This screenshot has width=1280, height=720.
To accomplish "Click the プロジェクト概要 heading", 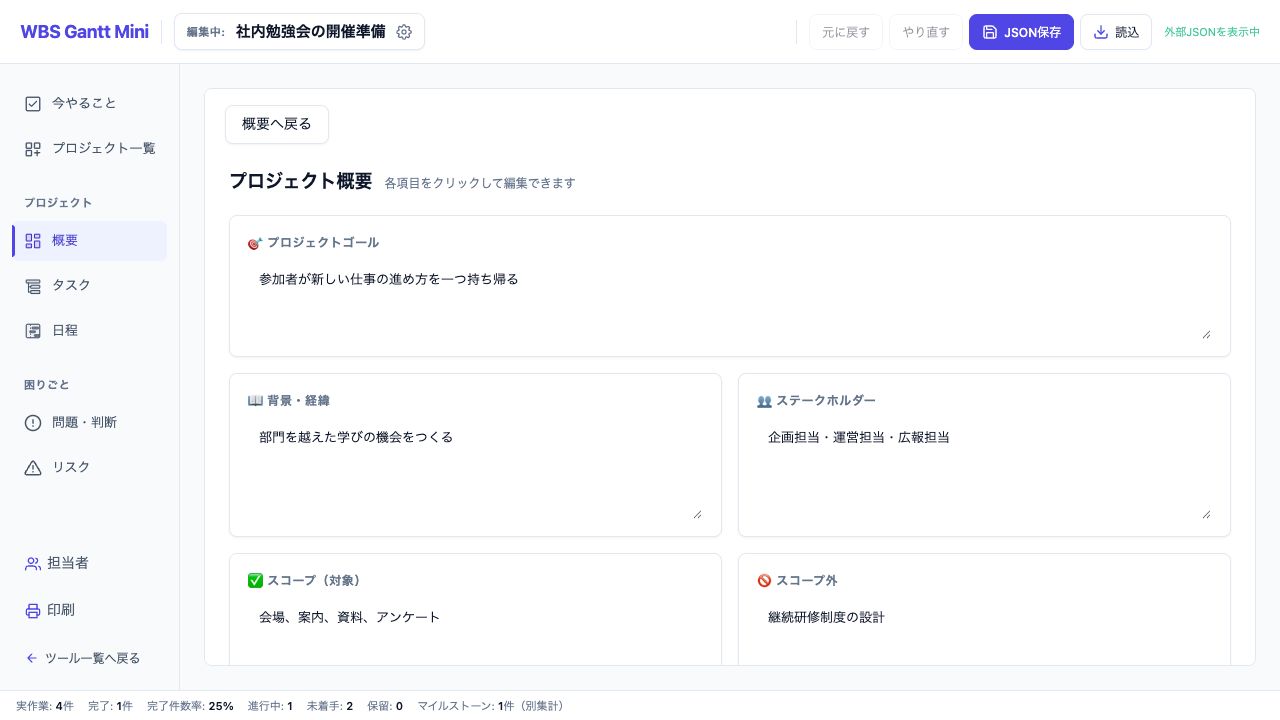I will click(x=300, y=181).
